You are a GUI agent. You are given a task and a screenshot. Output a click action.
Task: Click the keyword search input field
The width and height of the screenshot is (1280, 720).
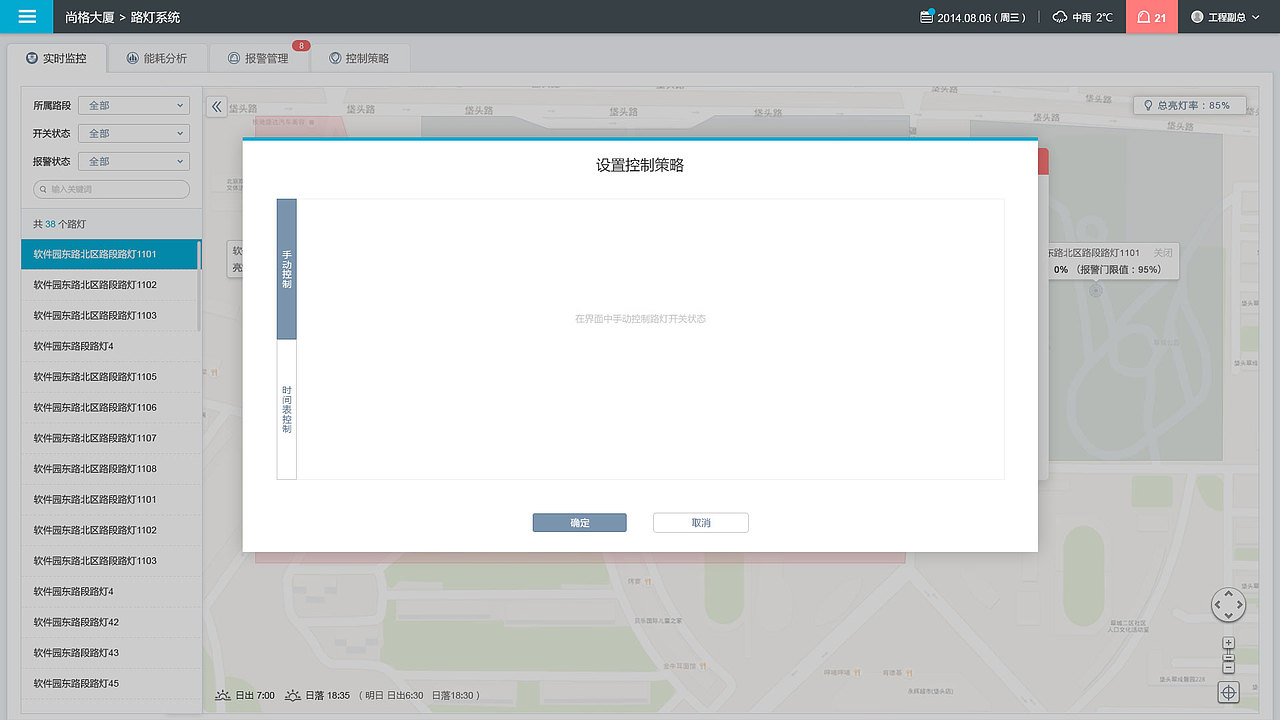point(110,189)
